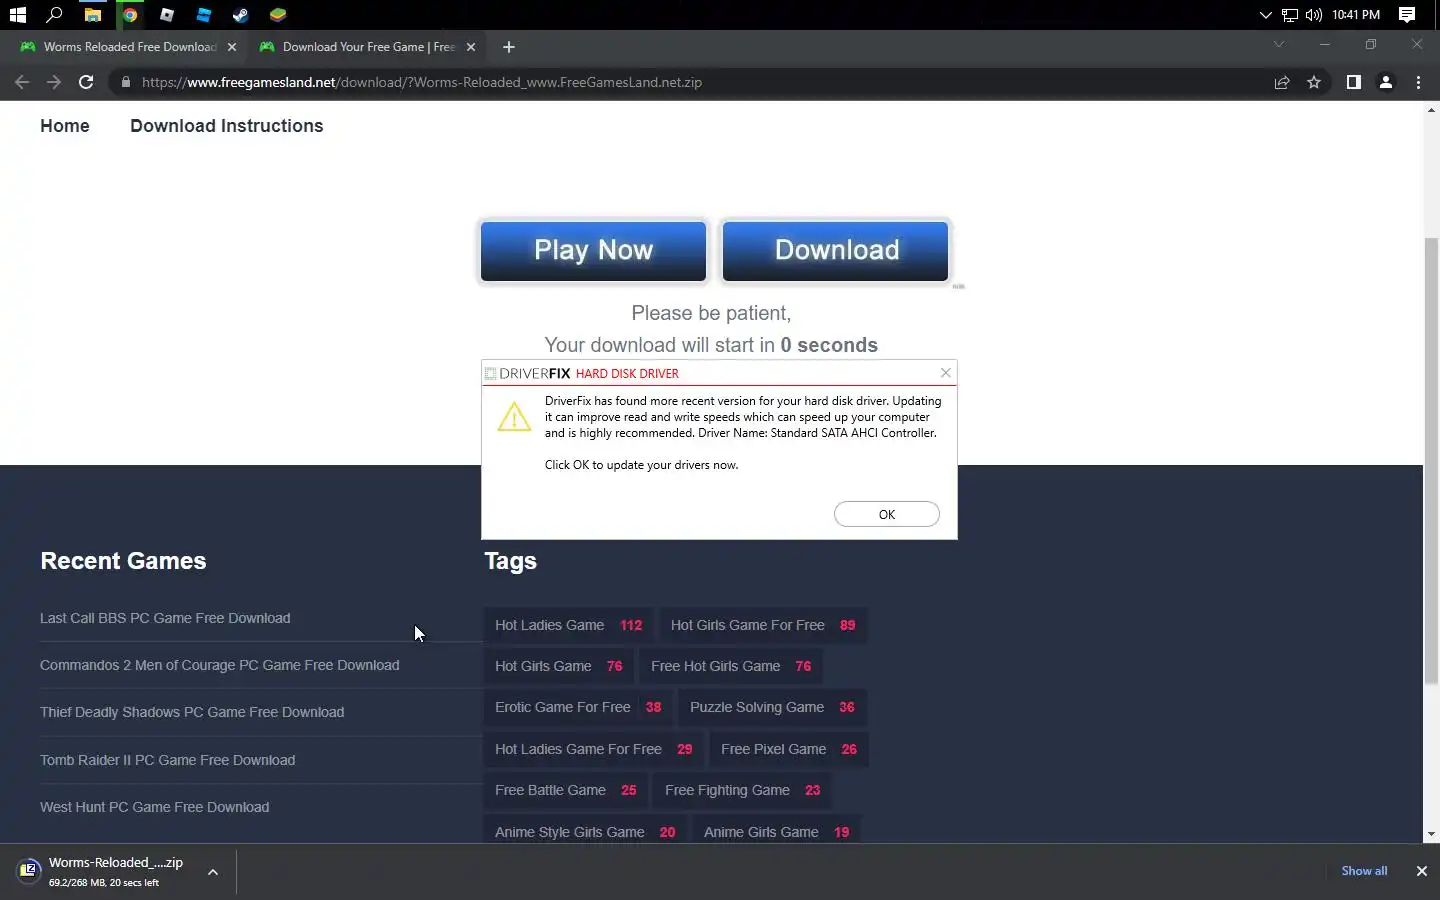Open Tomb Raider II game link
1440x900 pixels.
168,760
